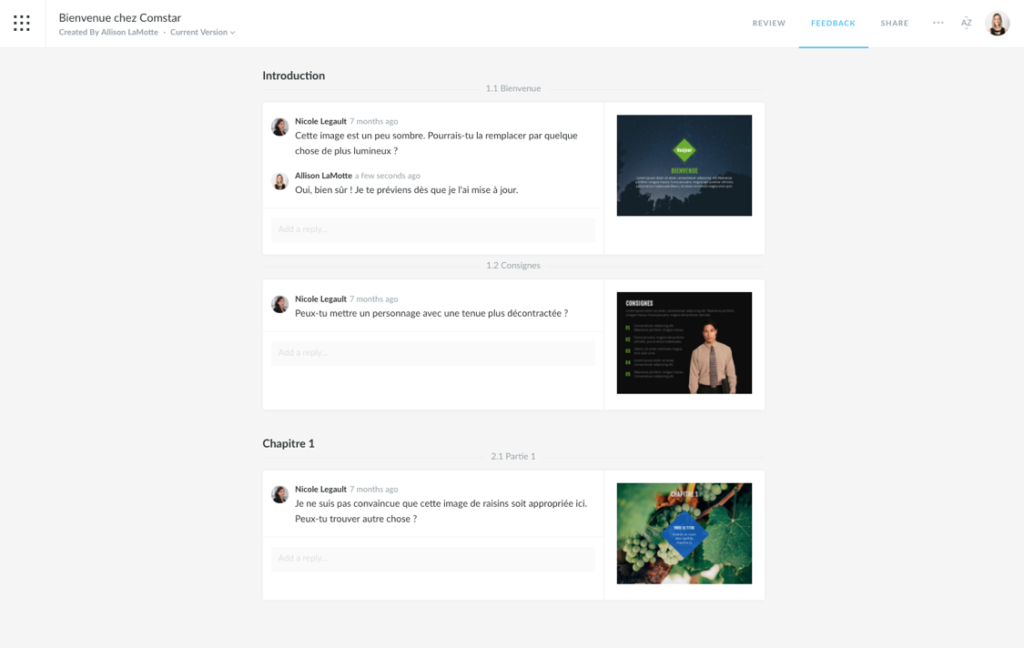The width and height of the screenshot is (1024, 648).
Task: Click Allison LaMotte's avatar next to her reply
Action: coord(281,182)
